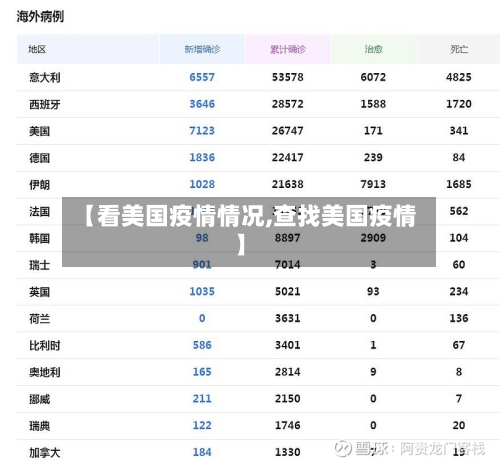Click the 治愈 column header
500x464 pixels.
[373, 49]
